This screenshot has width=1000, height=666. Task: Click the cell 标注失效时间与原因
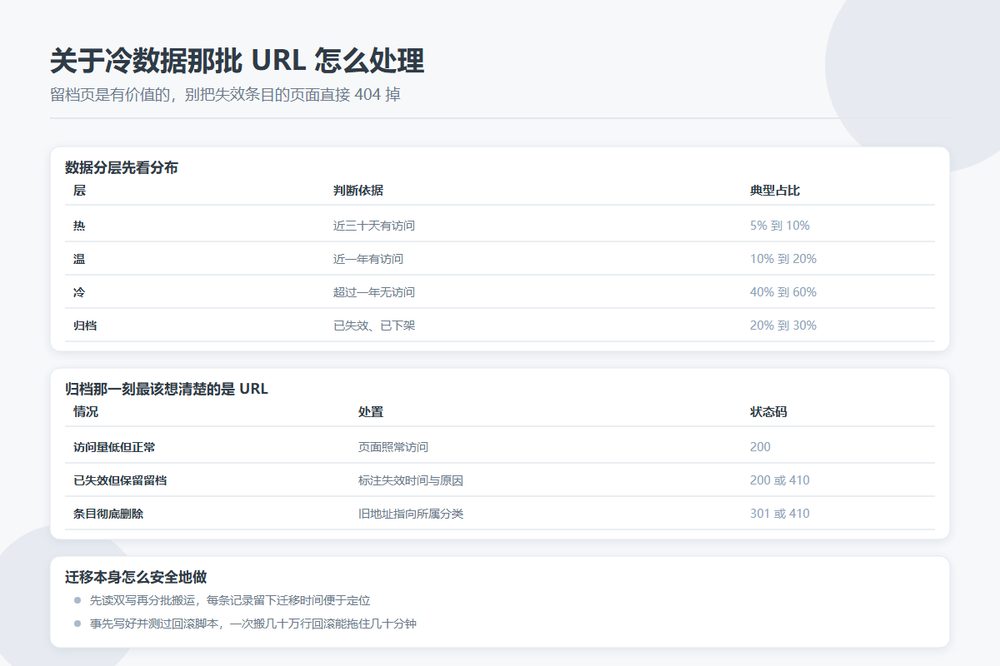pyautogui.click(x=411, y=480)
